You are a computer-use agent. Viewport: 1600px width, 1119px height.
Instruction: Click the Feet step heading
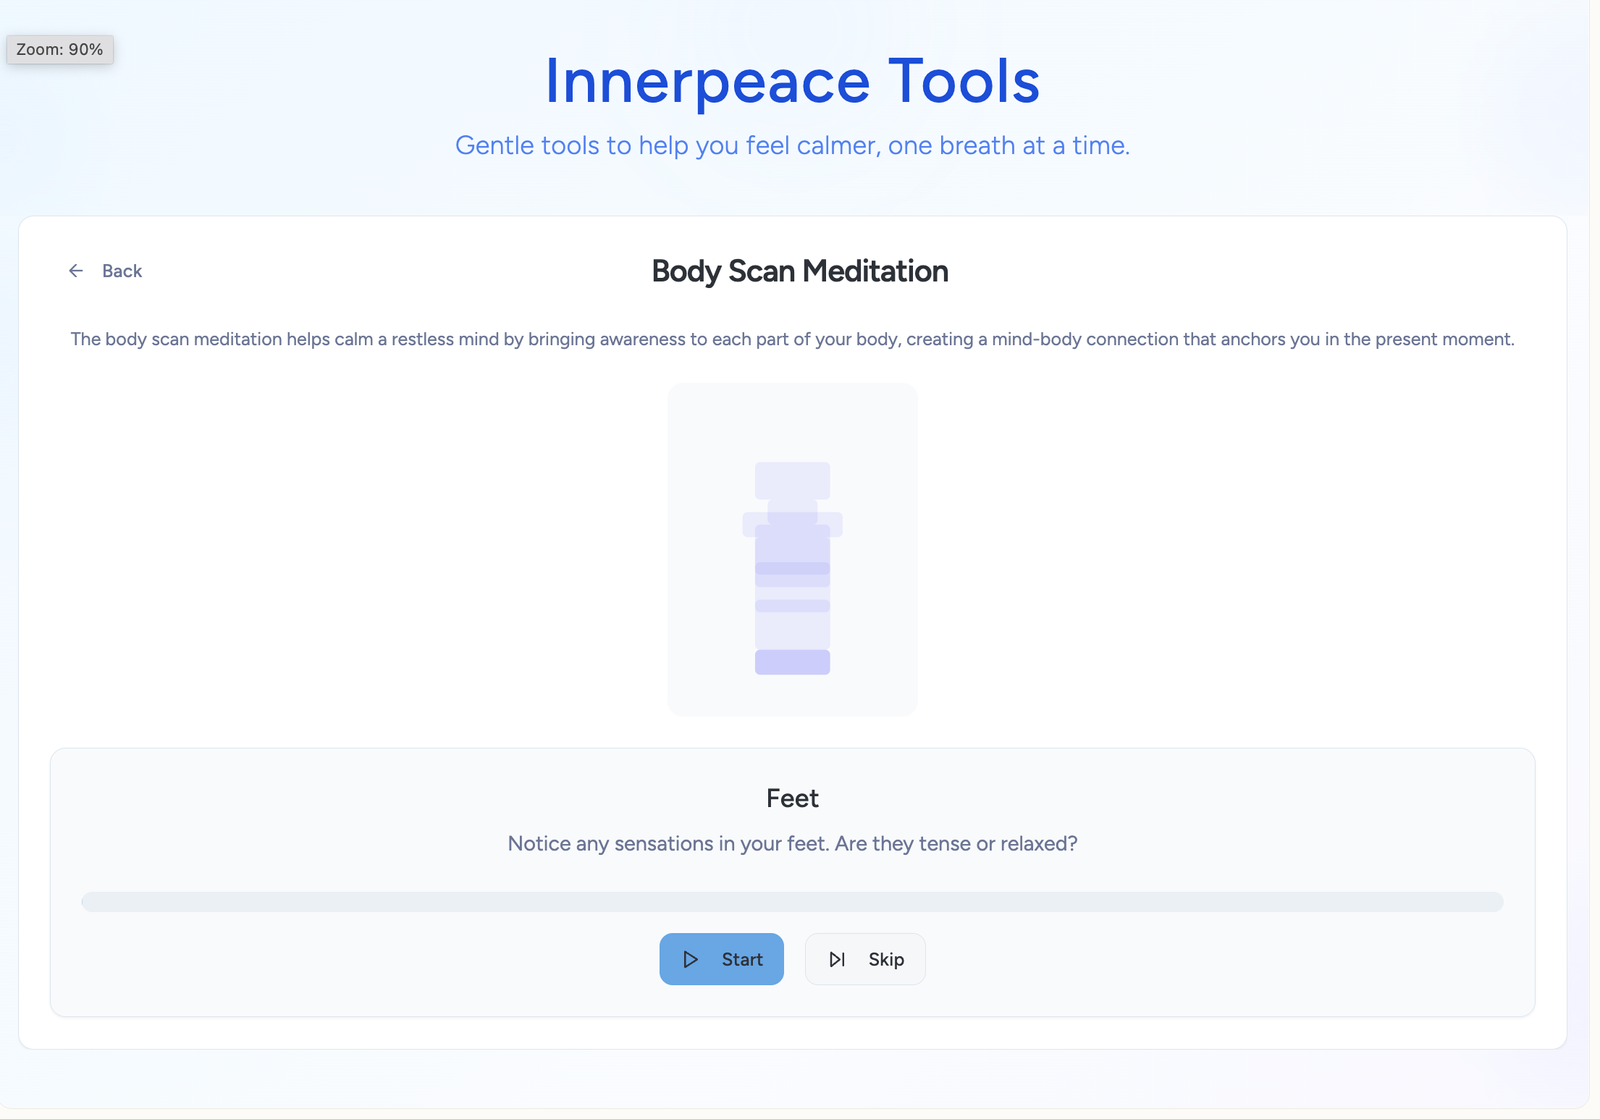coord(792,798)
